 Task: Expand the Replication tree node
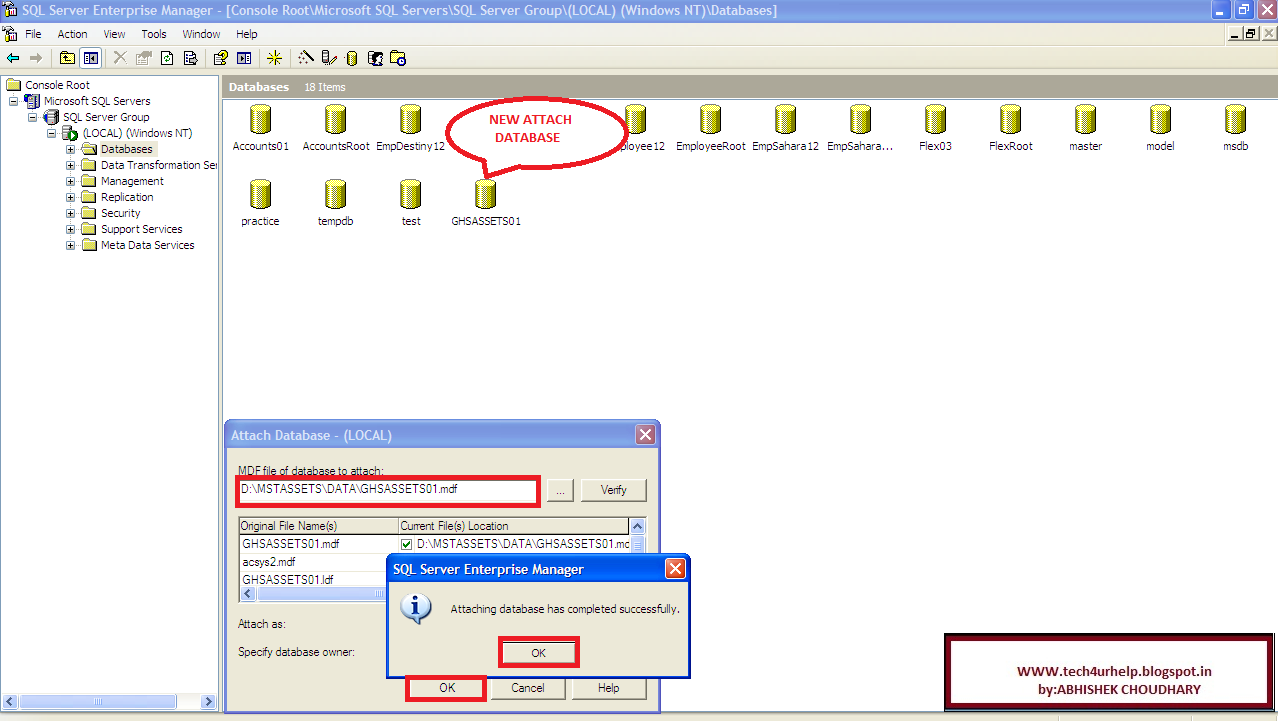pyautogui.click(x=70, y=197)
